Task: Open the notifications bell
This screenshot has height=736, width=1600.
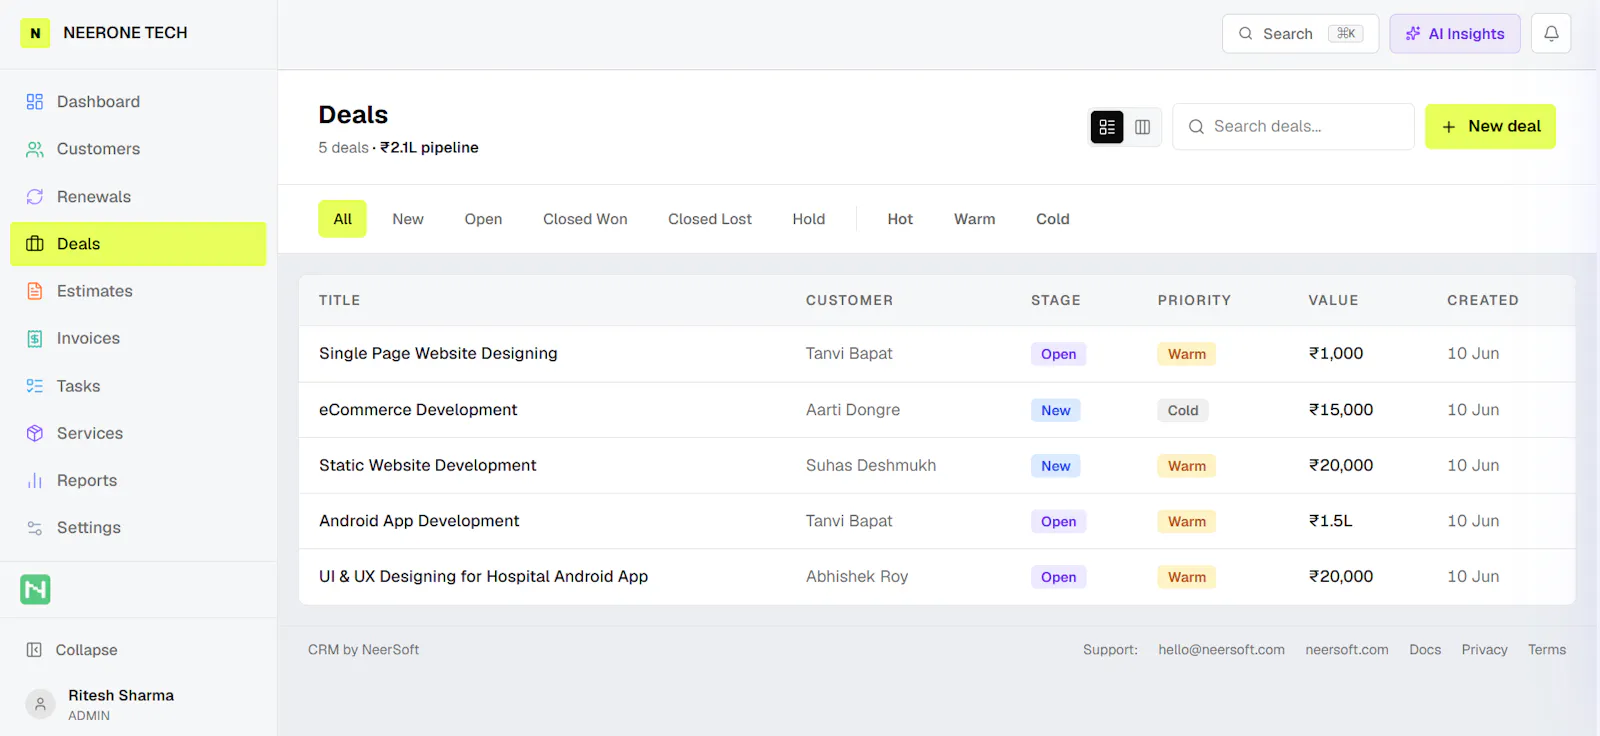Action: click(x=1551, y=34)
